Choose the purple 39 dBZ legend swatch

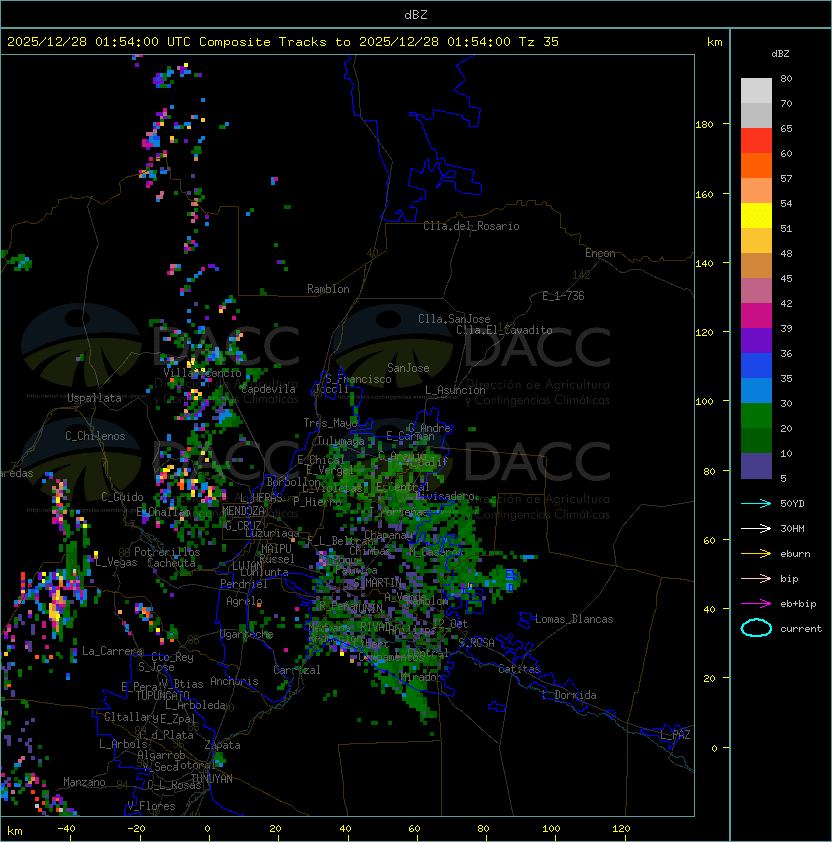coord(756,340)
